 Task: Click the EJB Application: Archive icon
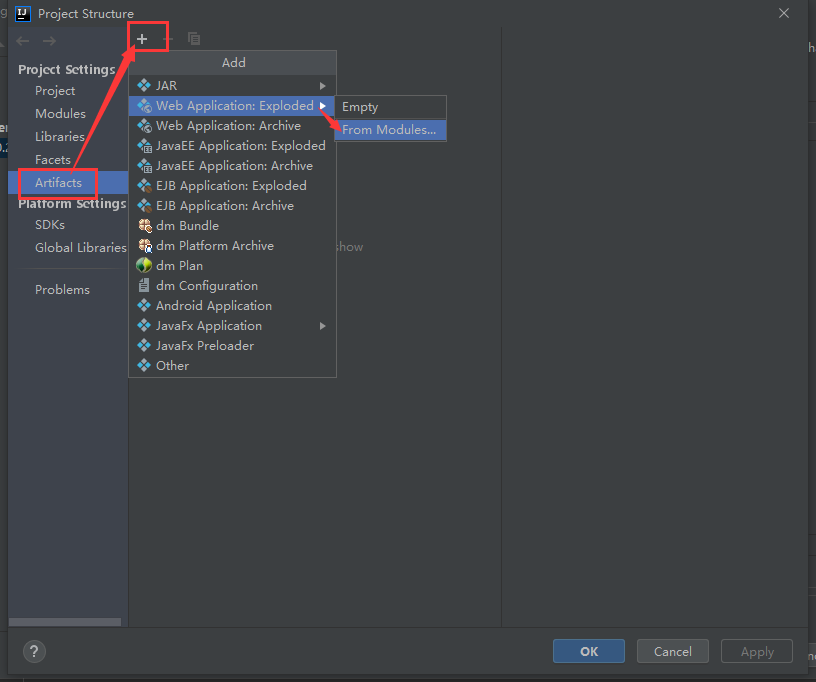[x=144, y=205]
